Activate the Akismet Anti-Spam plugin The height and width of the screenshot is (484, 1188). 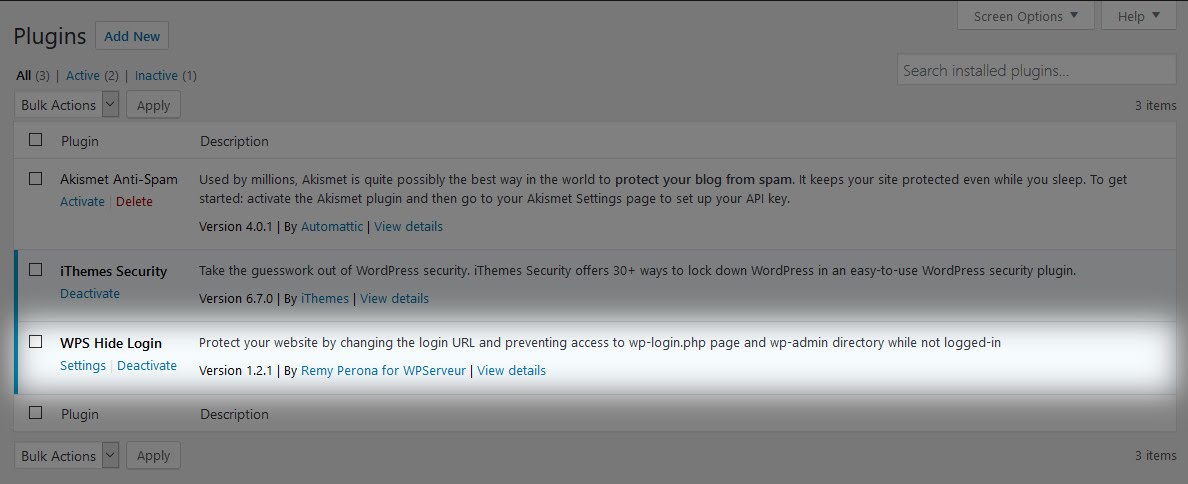pyautogui.click(x=83, y=201)
